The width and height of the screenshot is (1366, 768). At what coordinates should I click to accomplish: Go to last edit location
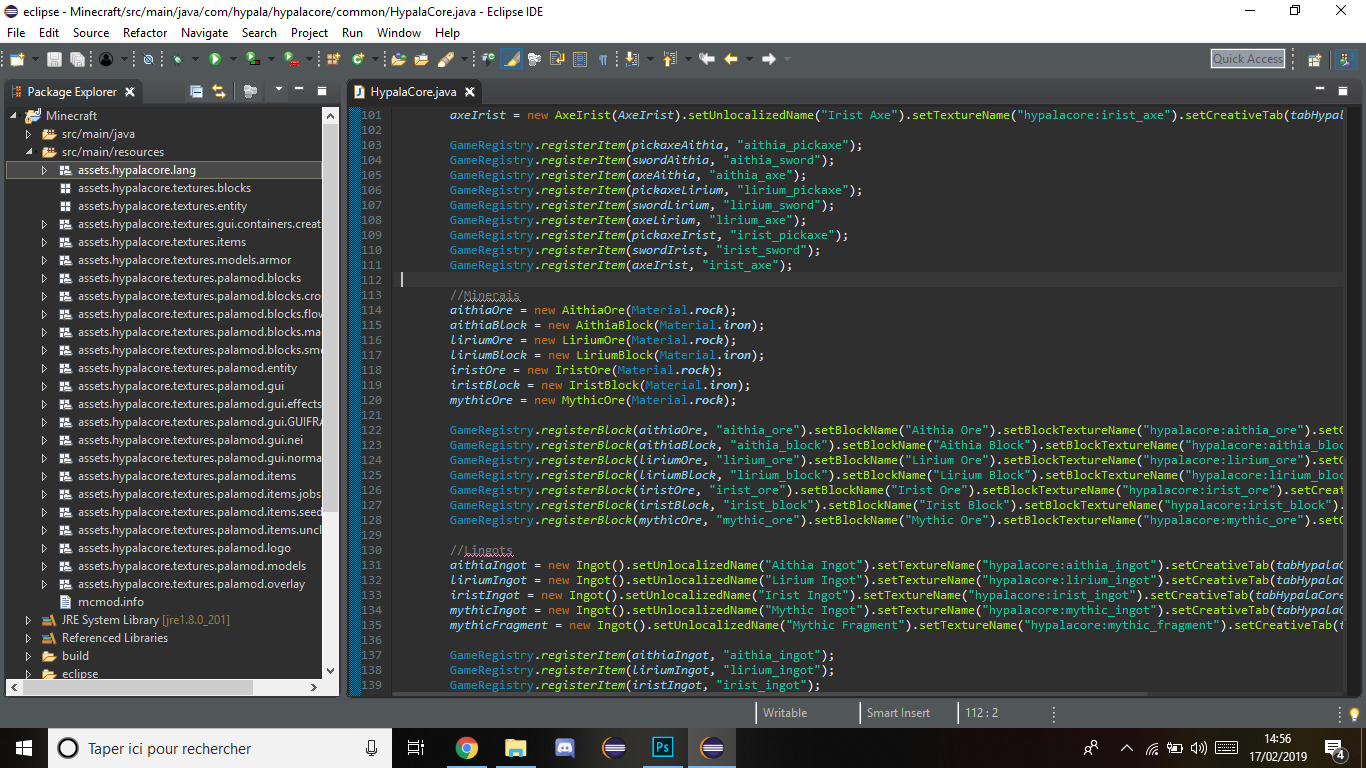pyautogui.click(x=707, y=60)
